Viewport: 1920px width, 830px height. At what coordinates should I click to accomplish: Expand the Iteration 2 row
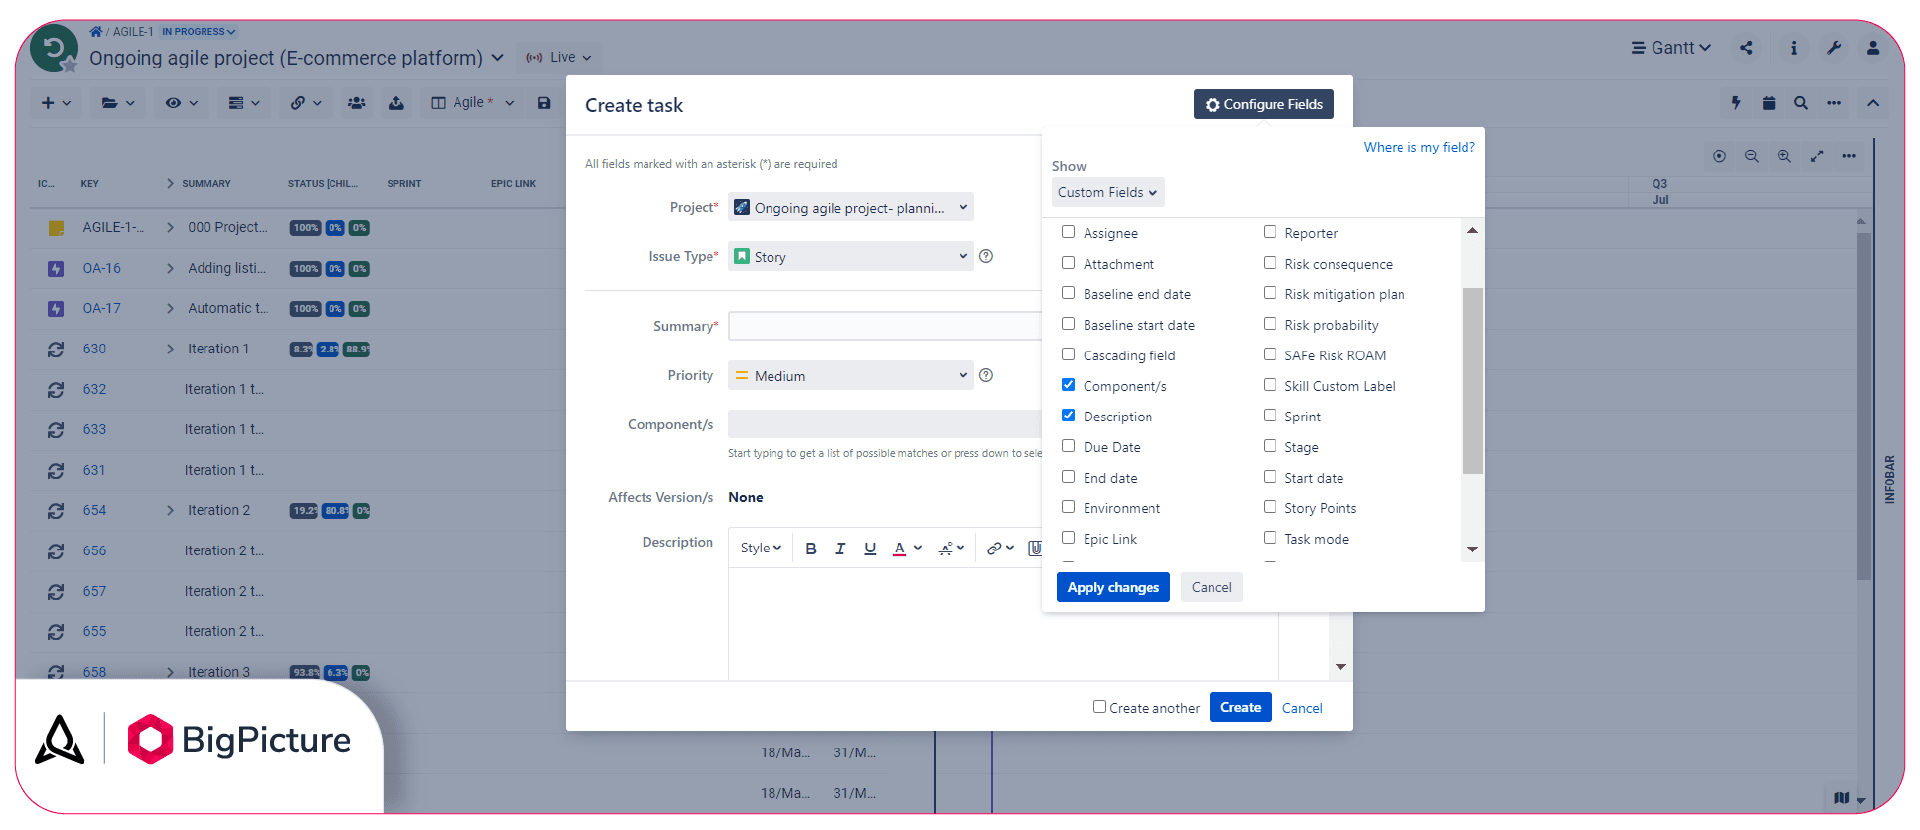(x=171, y=510)
